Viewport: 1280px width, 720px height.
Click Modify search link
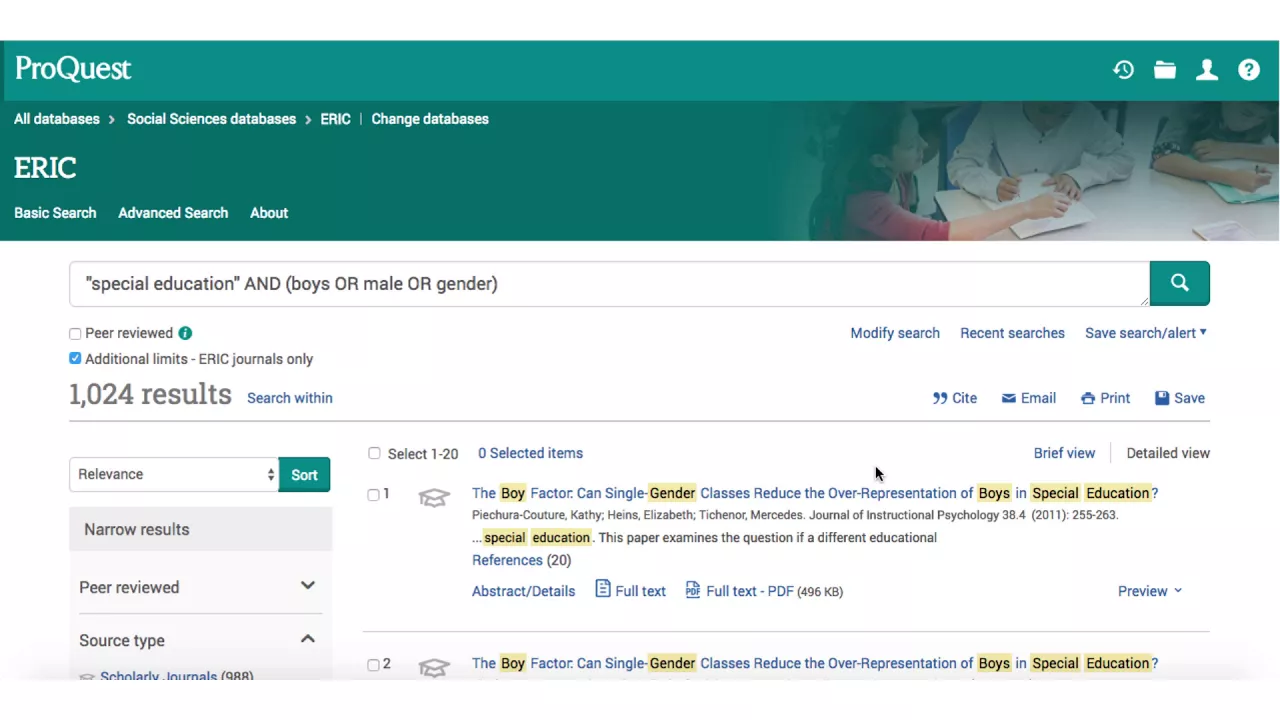point(895,333)
